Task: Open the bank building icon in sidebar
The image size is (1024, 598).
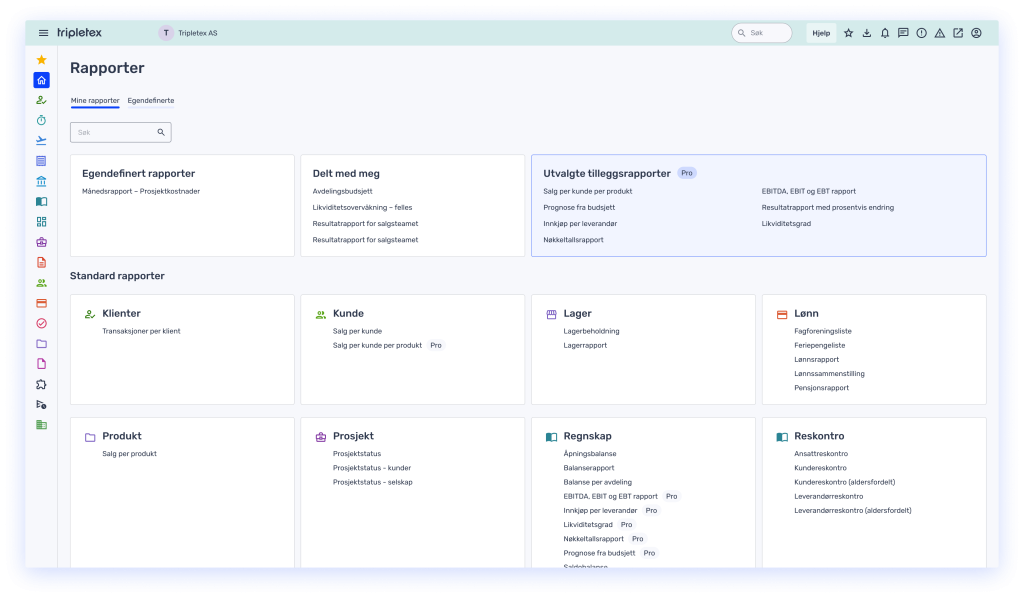Action: point(41,181)
